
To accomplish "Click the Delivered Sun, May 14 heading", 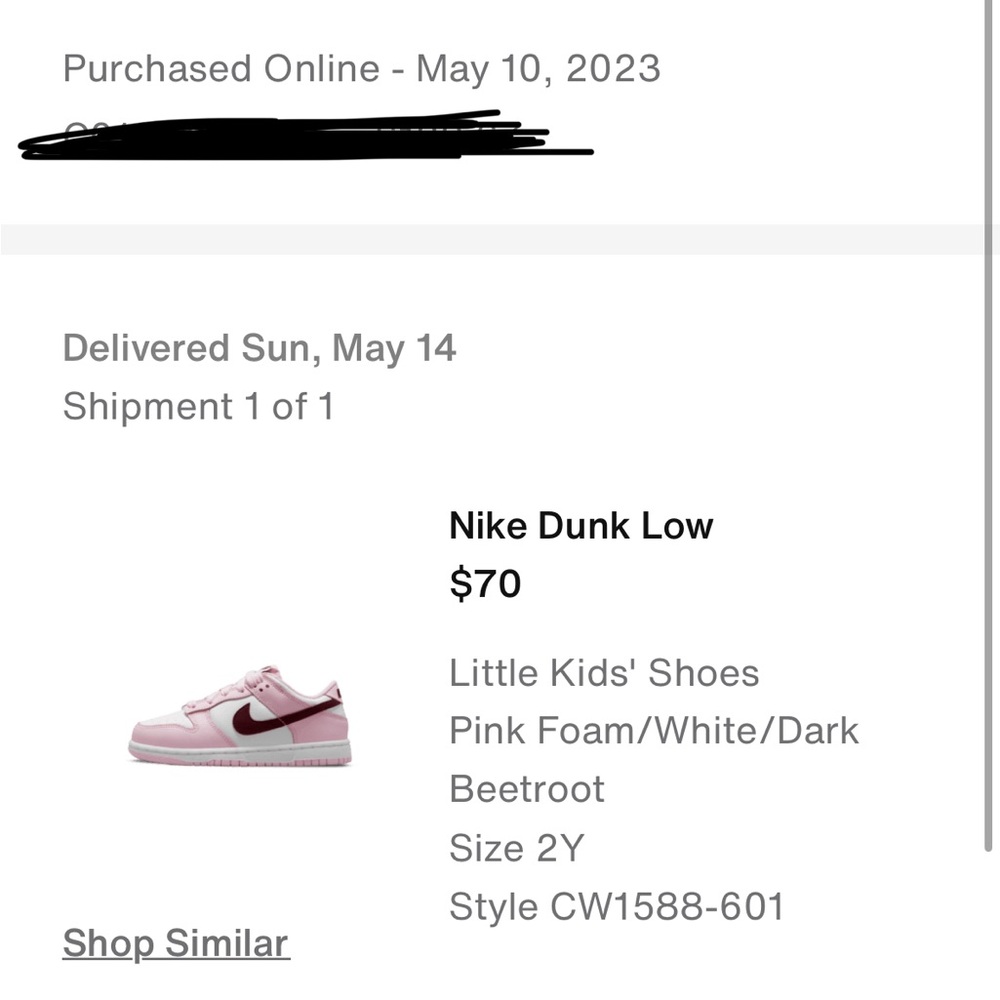I will click(259, 348).
